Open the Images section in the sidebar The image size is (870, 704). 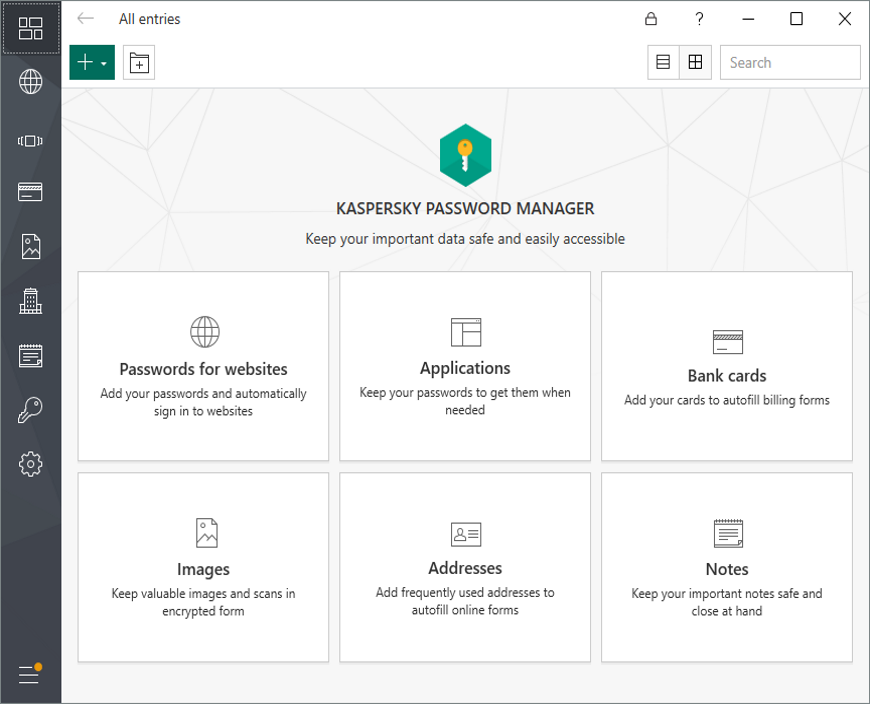pyautogui.click(x=30, y=246)
